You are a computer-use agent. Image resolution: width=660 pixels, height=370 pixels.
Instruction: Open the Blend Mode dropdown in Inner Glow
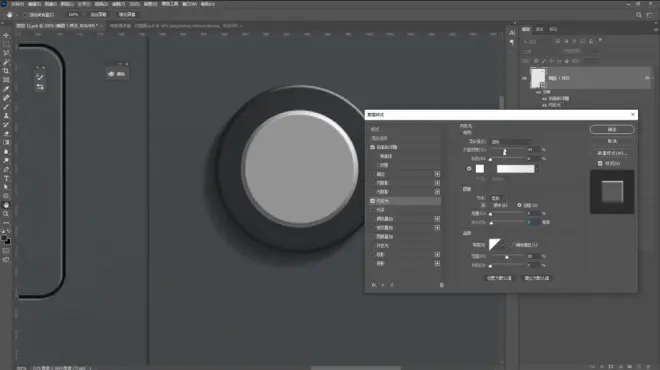(511, 142)
